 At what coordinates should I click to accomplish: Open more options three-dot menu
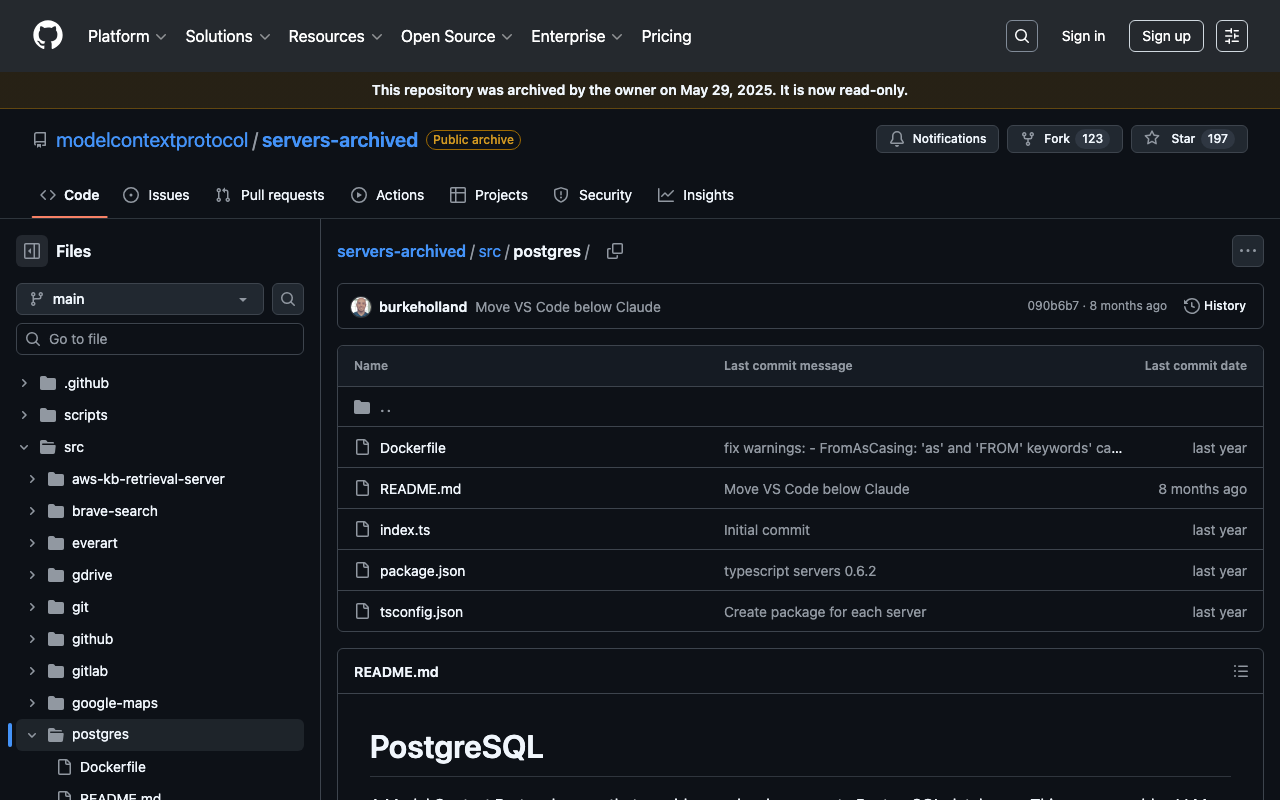[x=1247, y=251]
